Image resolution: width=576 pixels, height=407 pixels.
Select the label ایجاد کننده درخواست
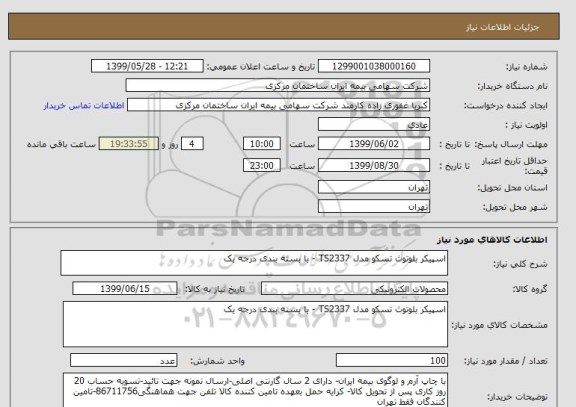[505, 106]
